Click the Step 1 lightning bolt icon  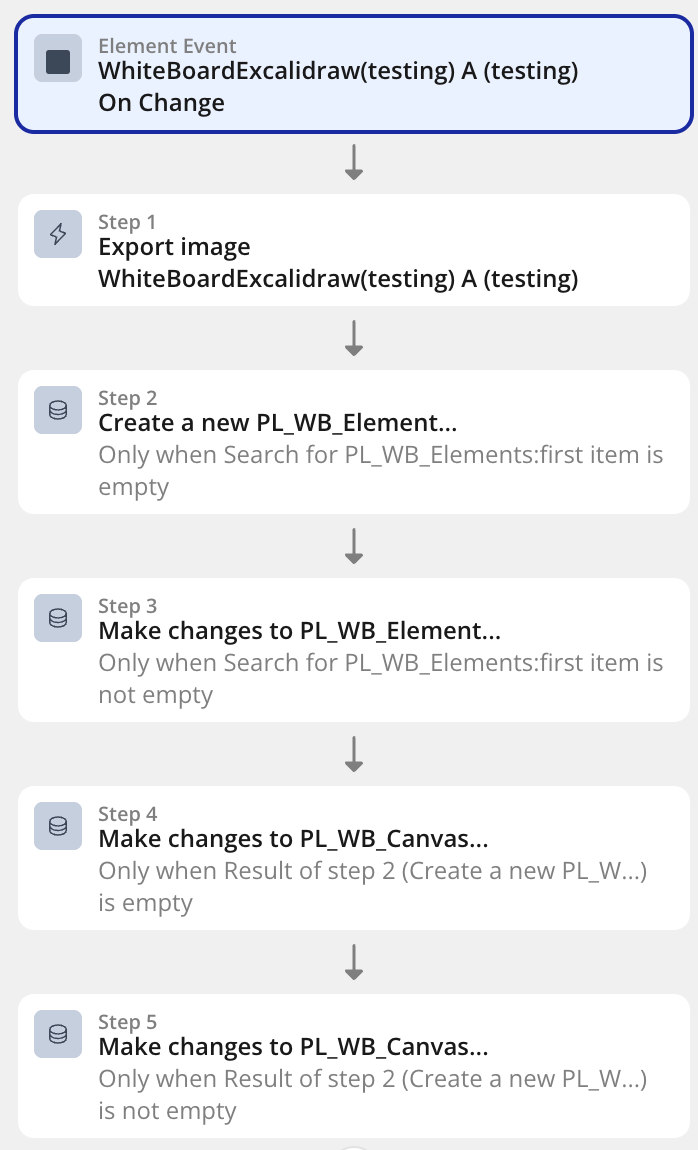pos(58,234)
